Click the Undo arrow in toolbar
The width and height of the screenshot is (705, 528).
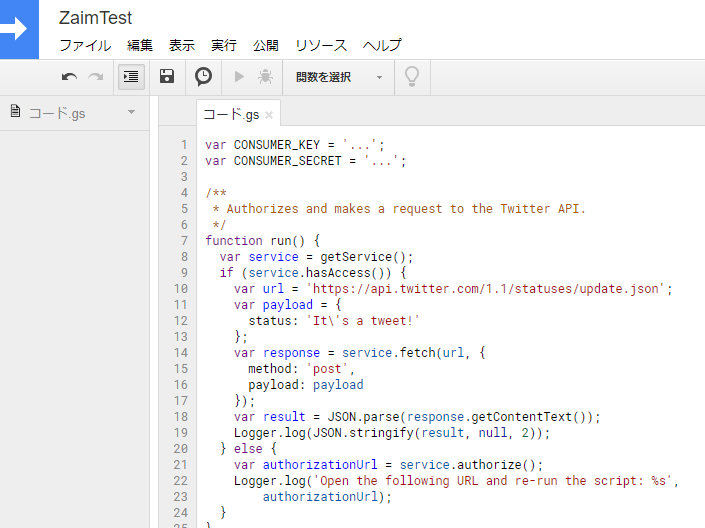69,77
